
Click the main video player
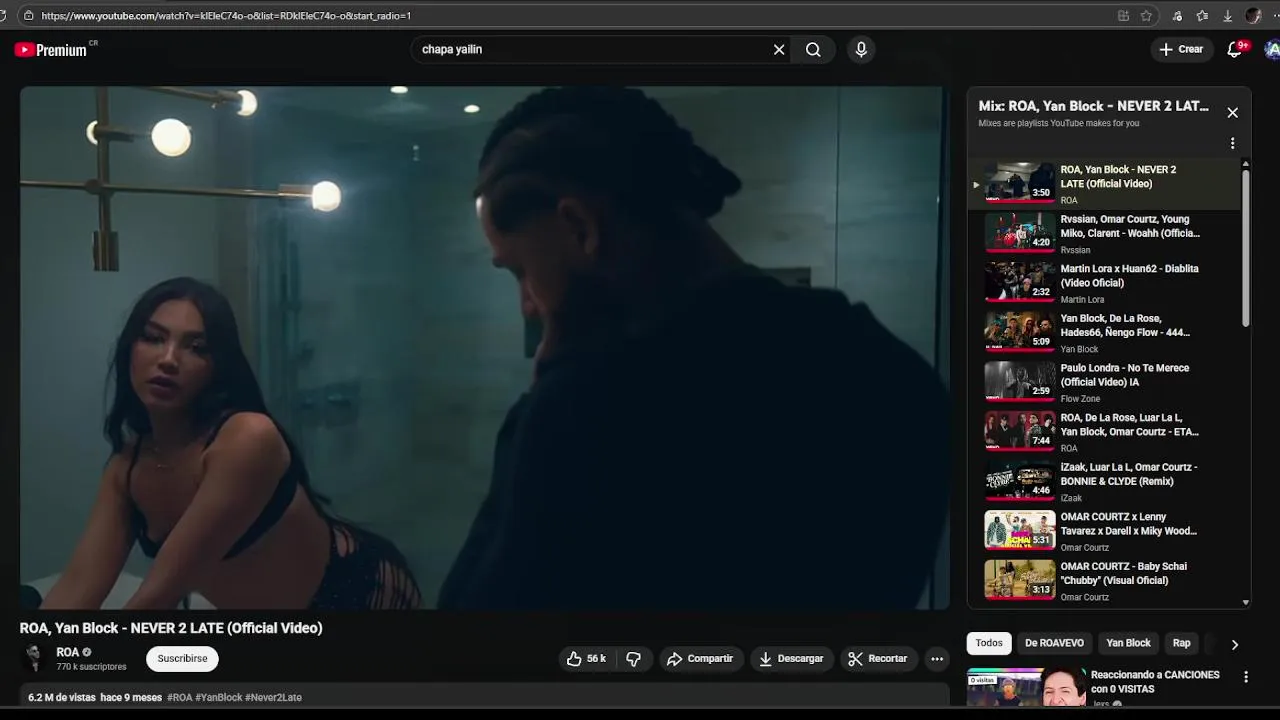point(484,347)
